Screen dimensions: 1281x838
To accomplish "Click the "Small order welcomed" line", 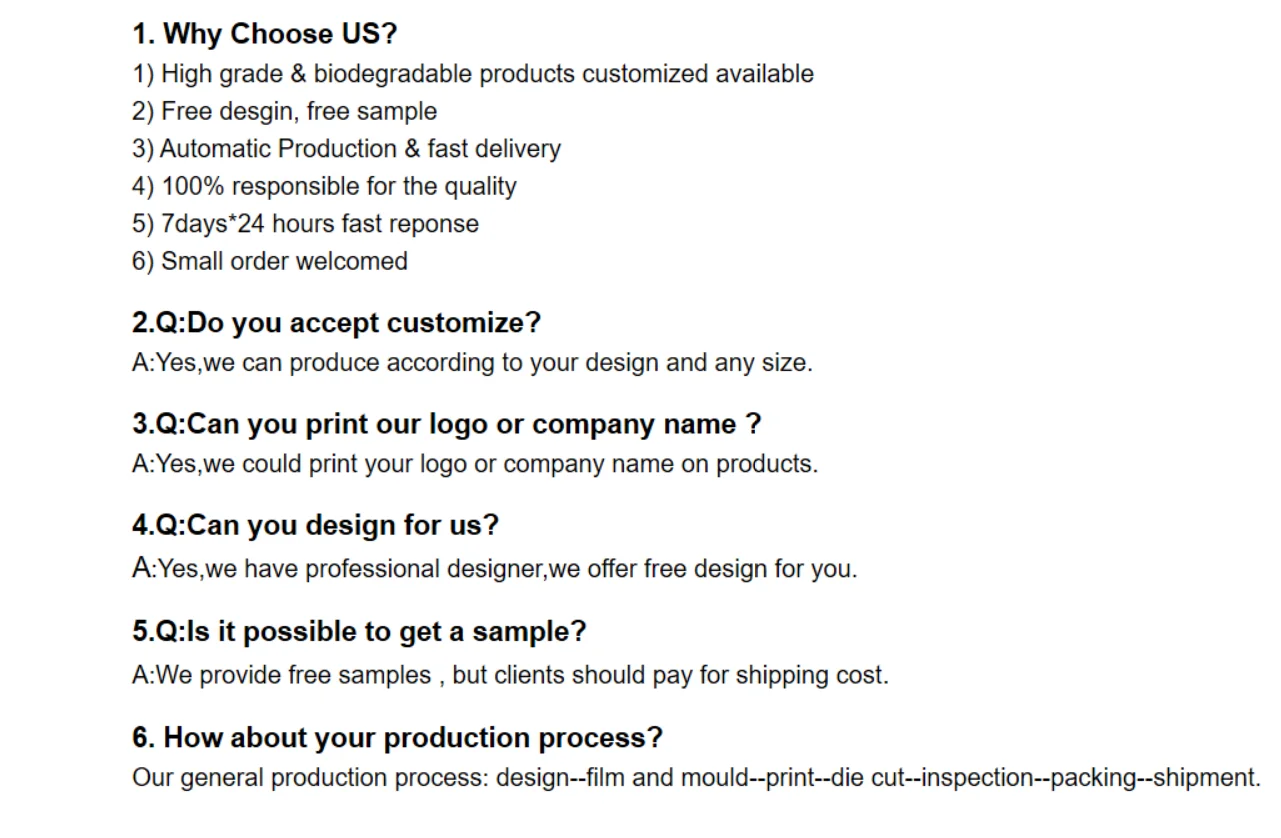I will [x=270, y=261].
